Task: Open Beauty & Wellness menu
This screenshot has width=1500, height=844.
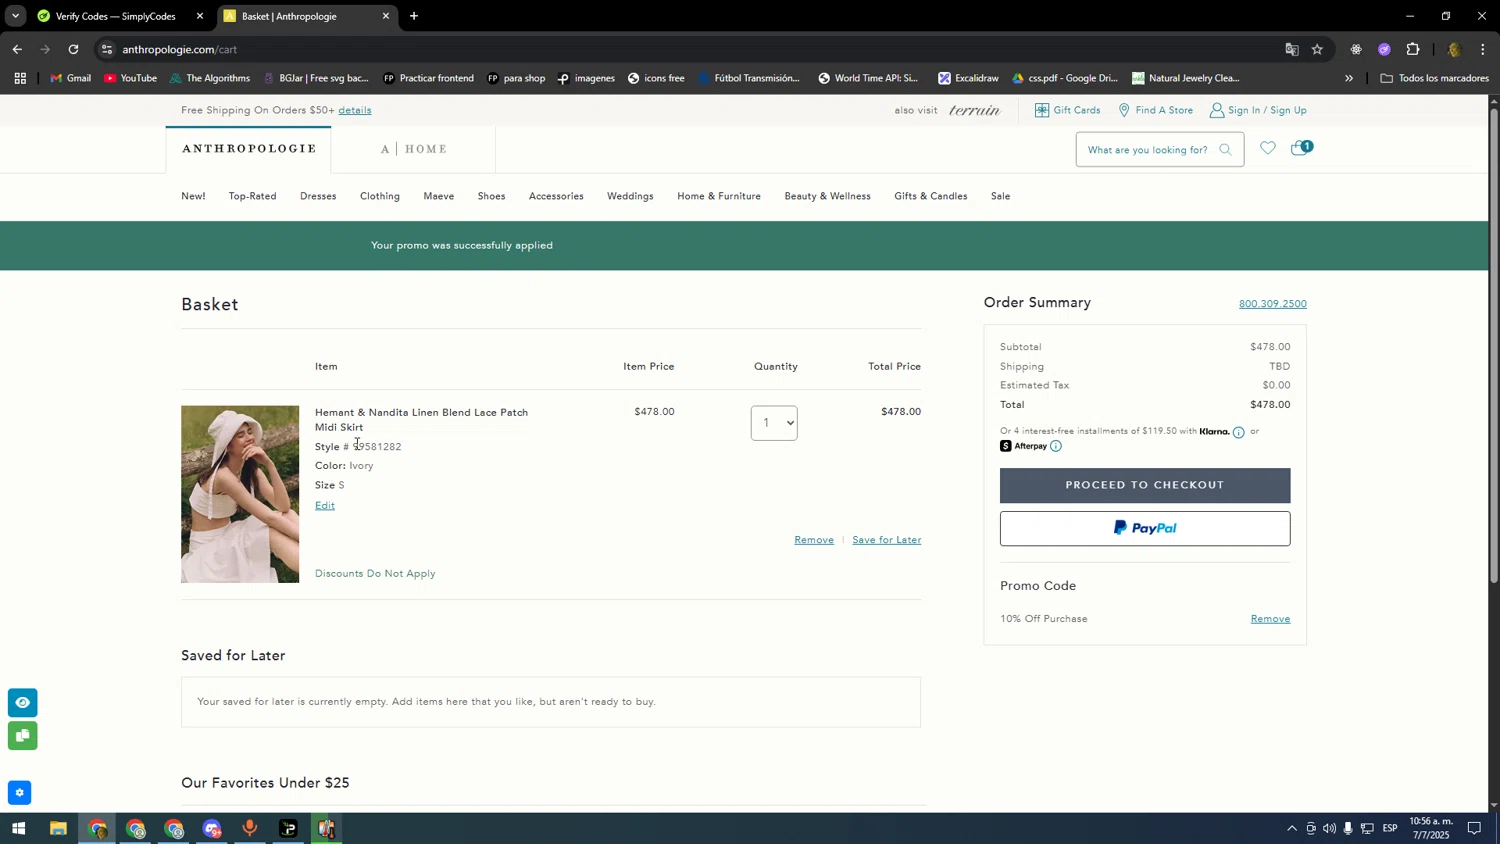Action: [x=827, y=196]
